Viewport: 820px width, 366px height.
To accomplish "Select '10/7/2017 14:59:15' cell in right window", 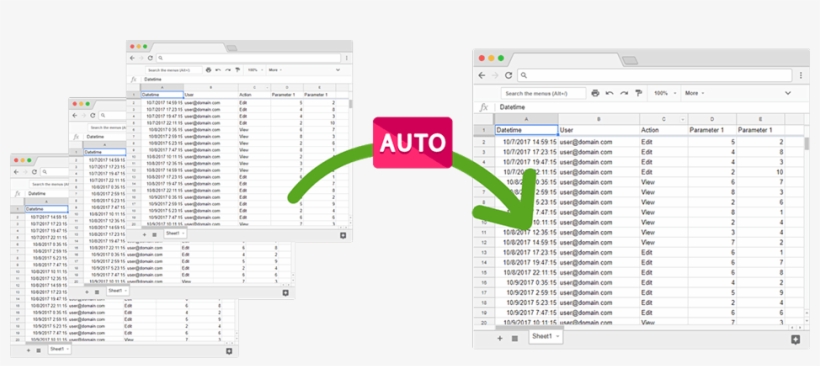I will 526,142.
